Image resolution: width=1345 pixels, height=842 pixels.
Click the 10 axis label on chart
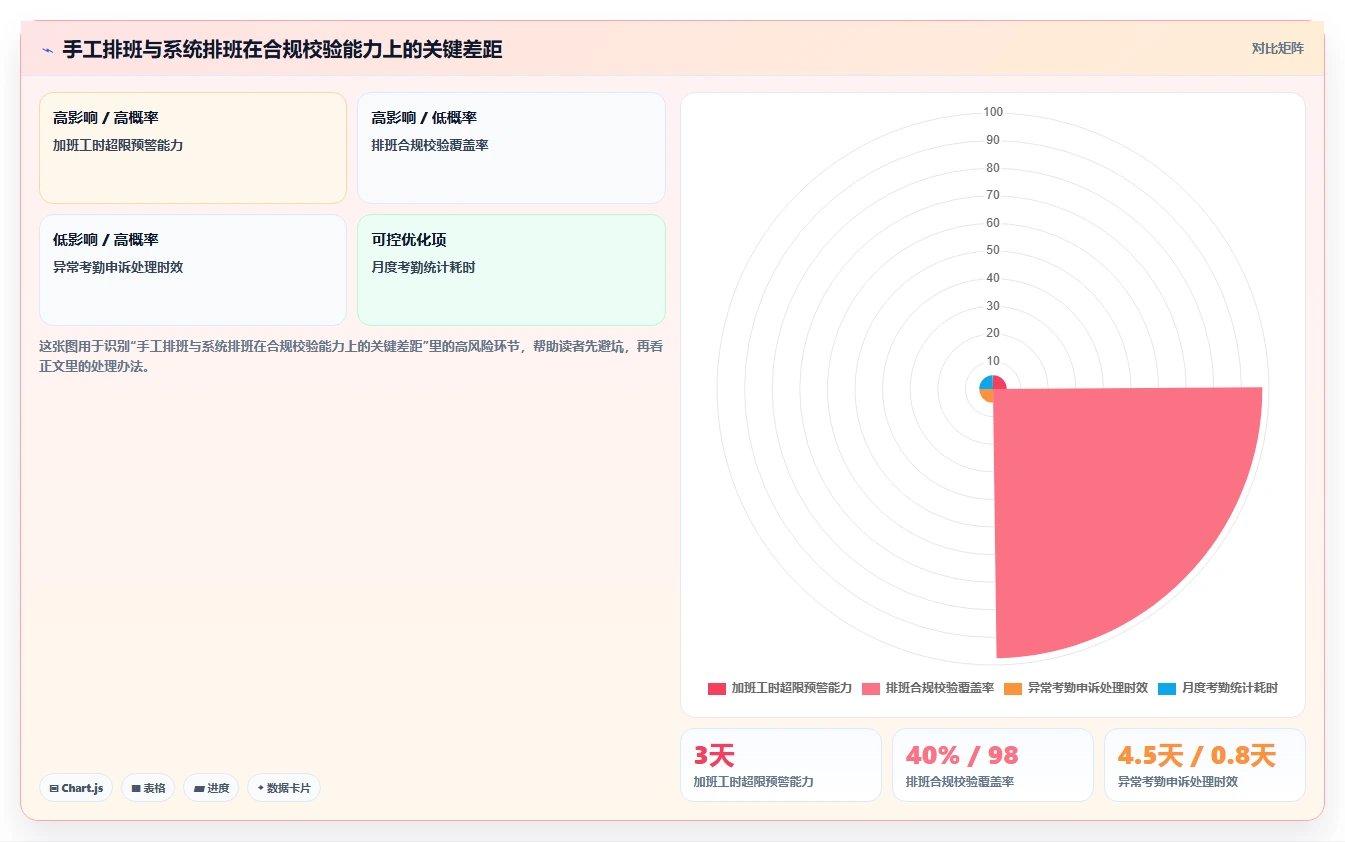pos(993,361)
